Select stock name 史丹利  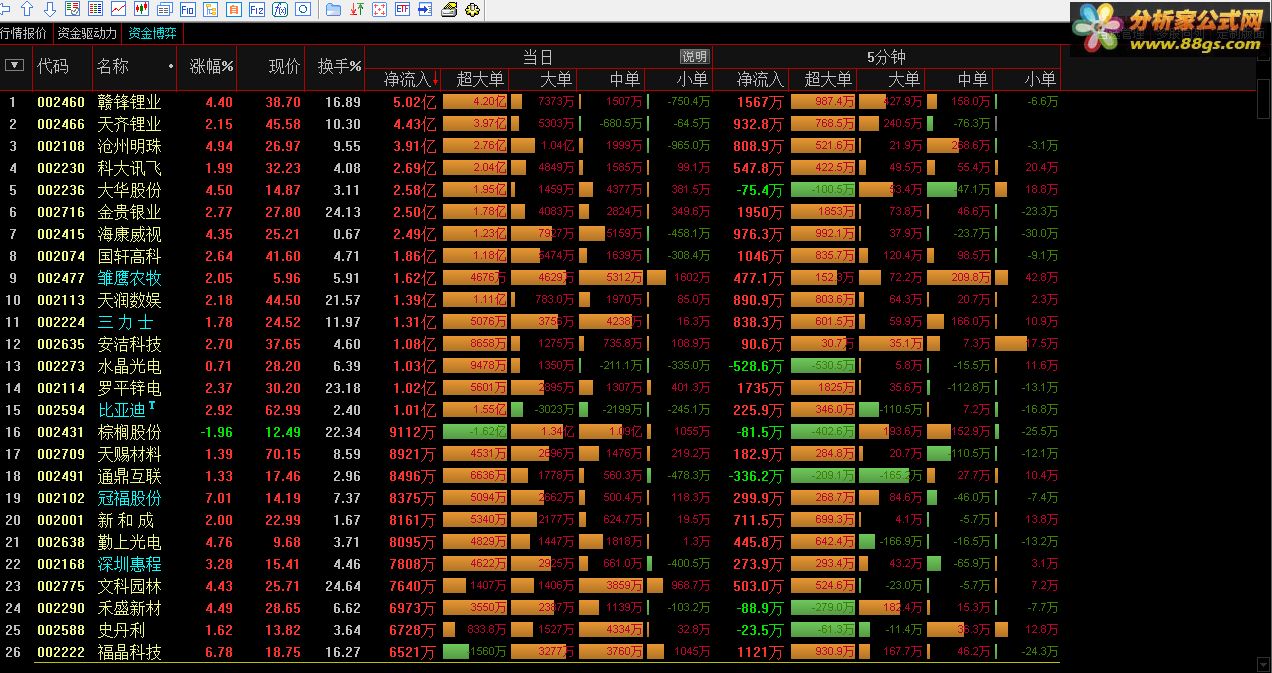(x=121, y=630)
